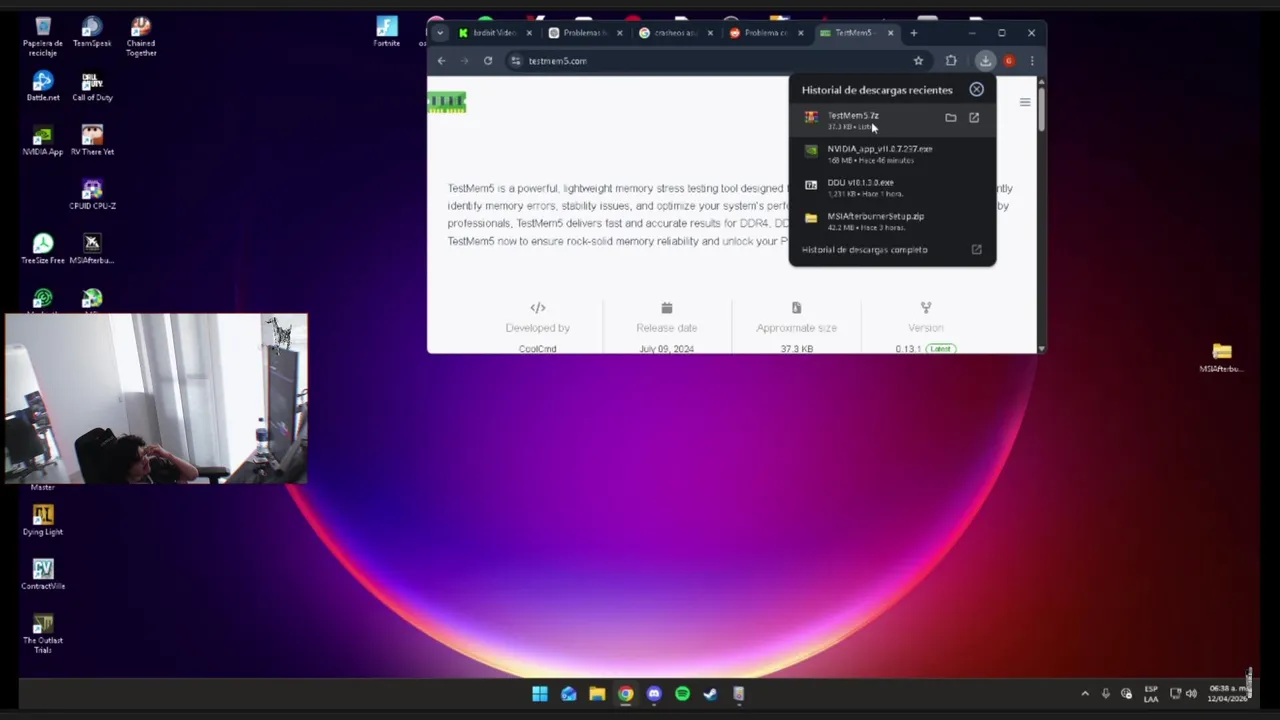Select The Outlast Trials desktop shortcut
1280x720 pixels.
[43, 632]
